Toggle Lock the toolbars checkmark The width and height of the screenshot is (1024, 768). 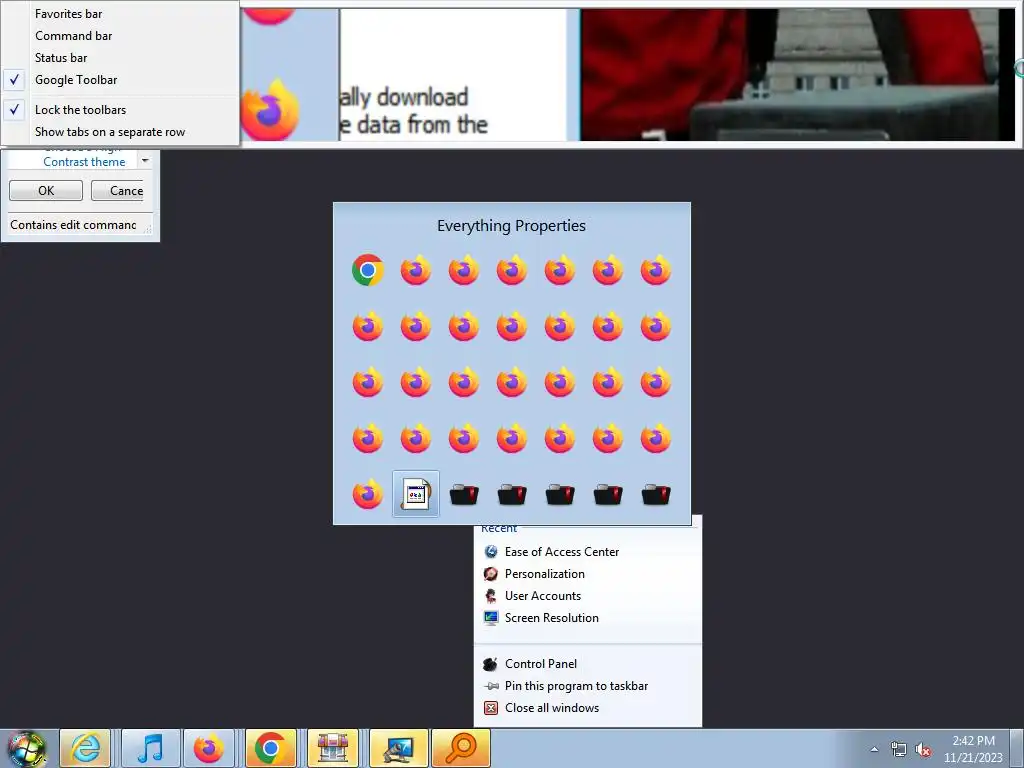(120, 110)
